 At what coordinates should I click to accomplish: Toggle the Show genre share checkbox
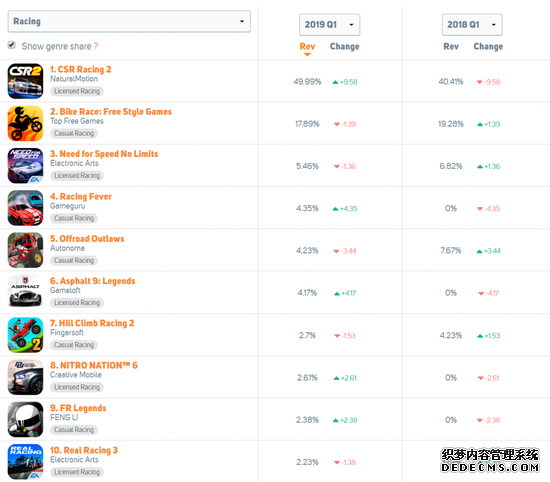[x=12, y=45]
